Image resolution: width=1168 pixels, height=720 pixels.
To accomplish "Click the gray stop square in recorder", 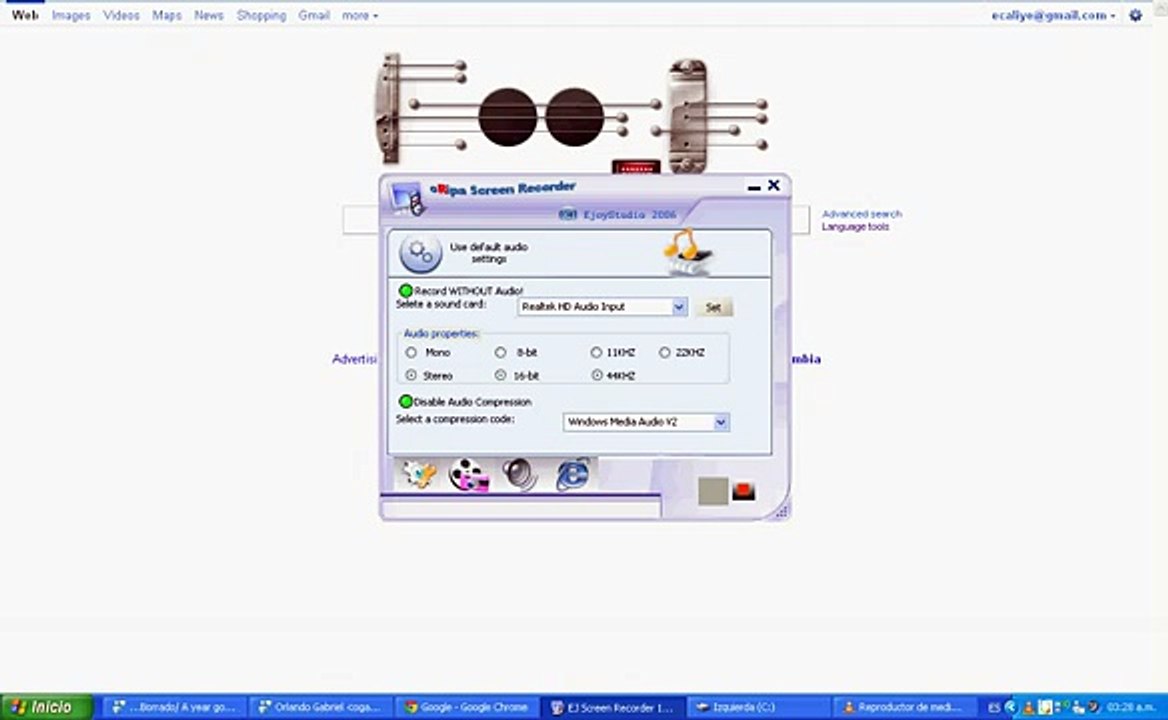I will pos(713,491).
